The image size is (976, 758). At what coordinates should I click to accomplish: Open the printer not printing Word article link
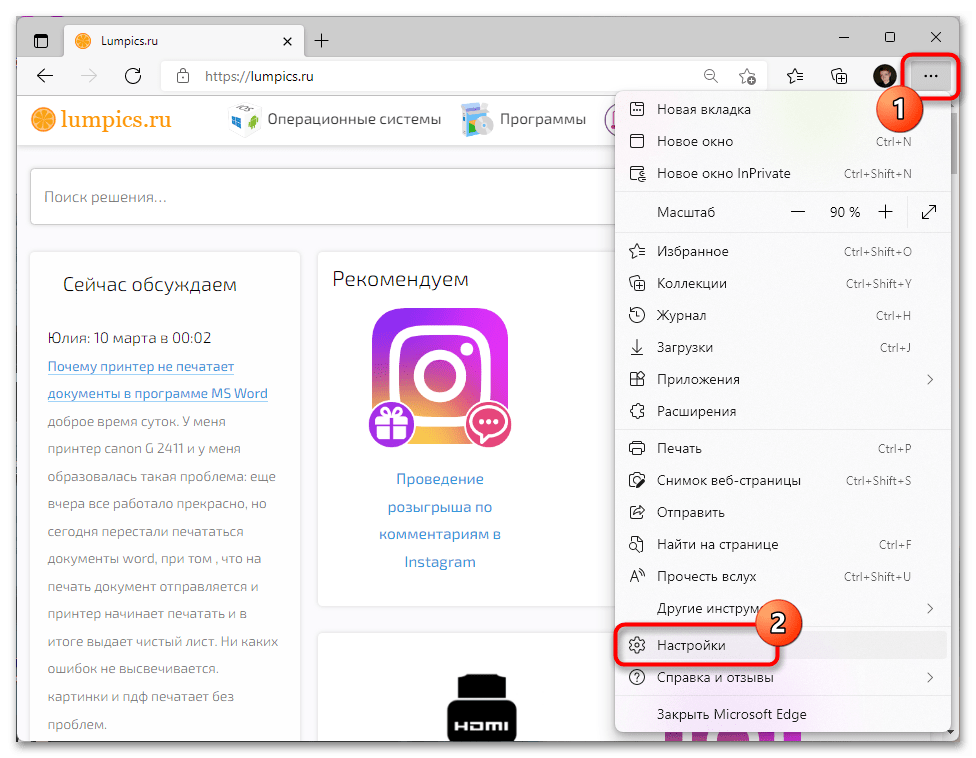pos(157,380)
